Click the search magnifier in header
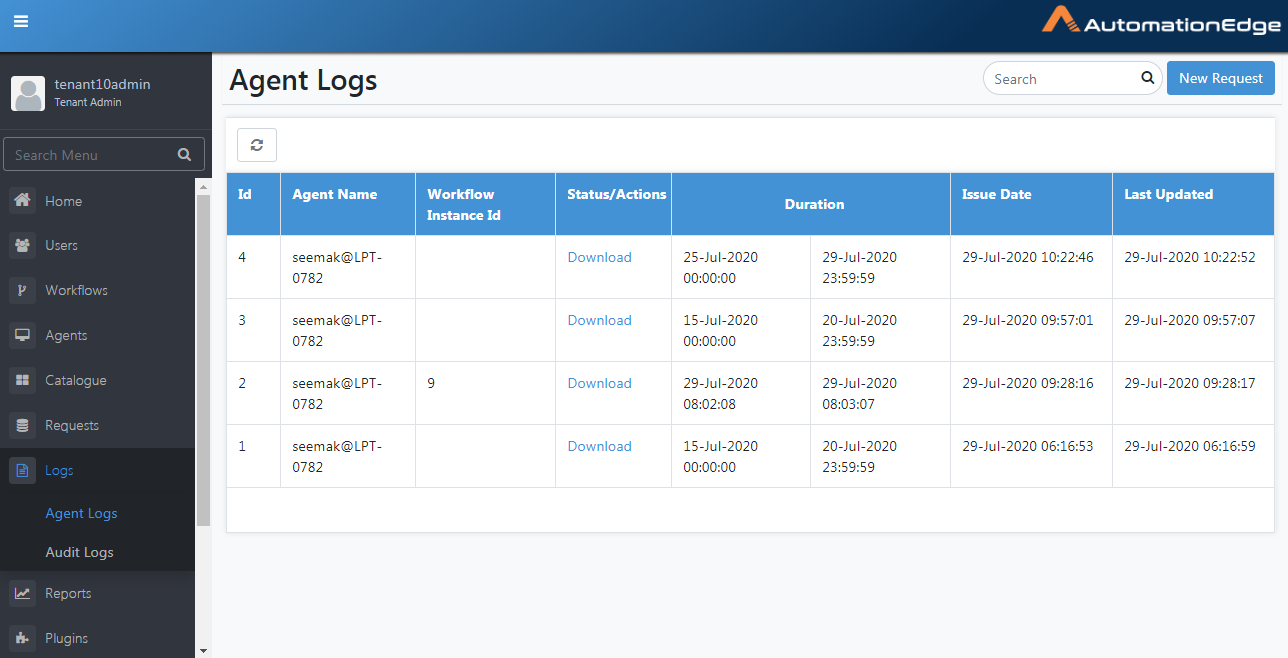1288x658 pixels. pyautogui.click(x=1147, y=78)
